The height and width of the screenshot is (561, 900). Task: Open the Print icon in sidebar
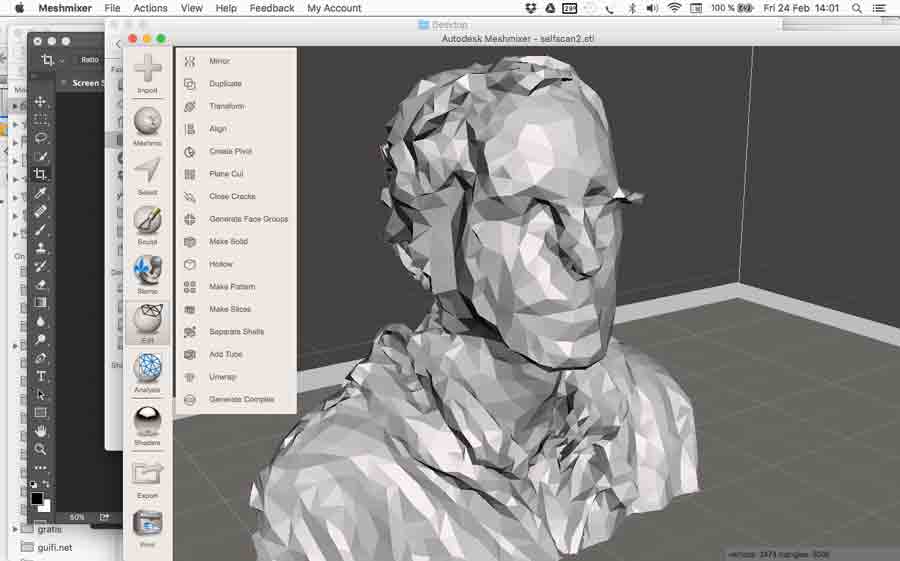click(147, 524)
